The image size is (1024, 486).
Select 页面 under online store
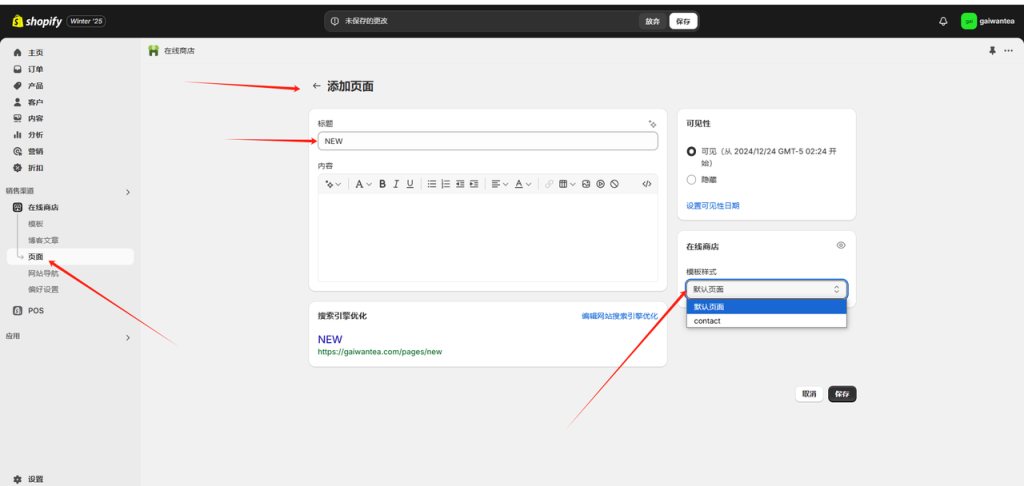tap(69, 257)
